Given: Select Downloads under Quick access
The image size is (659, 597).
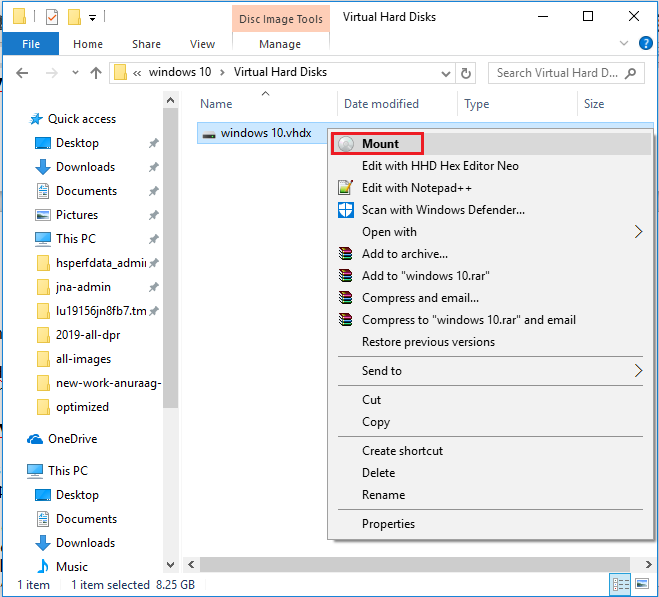Looking at the screenshot, I should coord(85,167).
